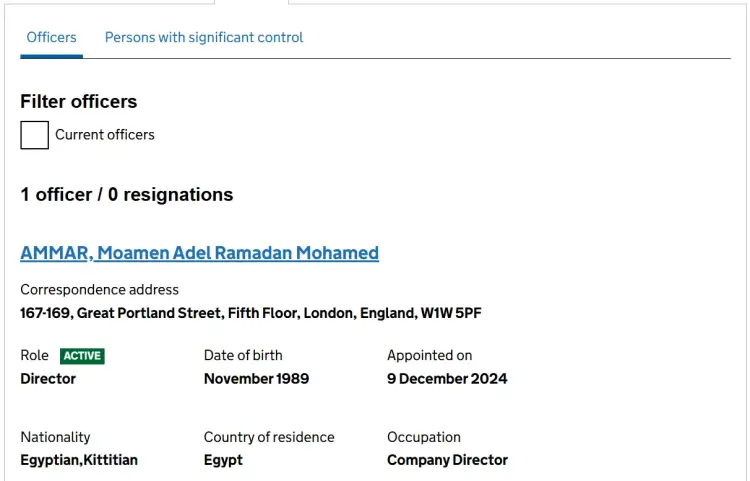
Task: Click the Correspondence address label
Action: click(99, 290)
